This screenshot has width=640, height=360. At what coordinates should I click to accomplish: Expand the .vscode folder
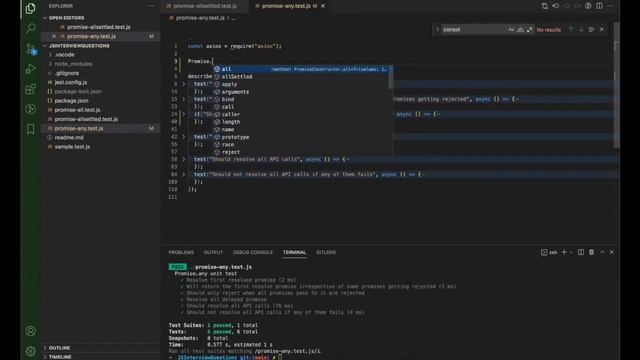[64, 55]
